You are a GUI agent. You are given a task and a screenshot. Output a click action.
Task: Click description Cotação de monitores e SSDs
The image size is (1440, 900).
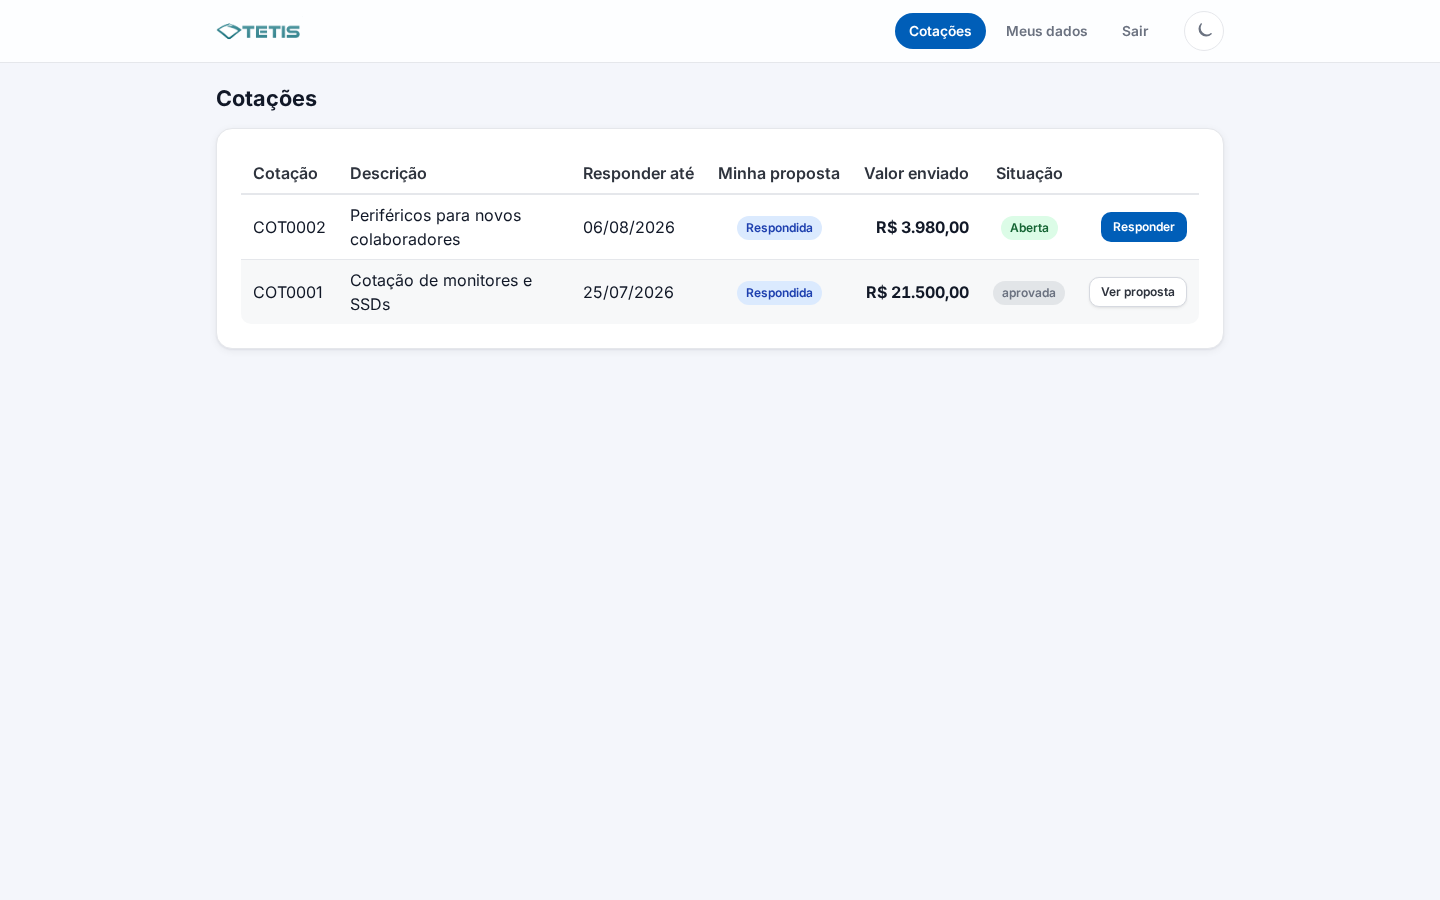tap(441, 292)
